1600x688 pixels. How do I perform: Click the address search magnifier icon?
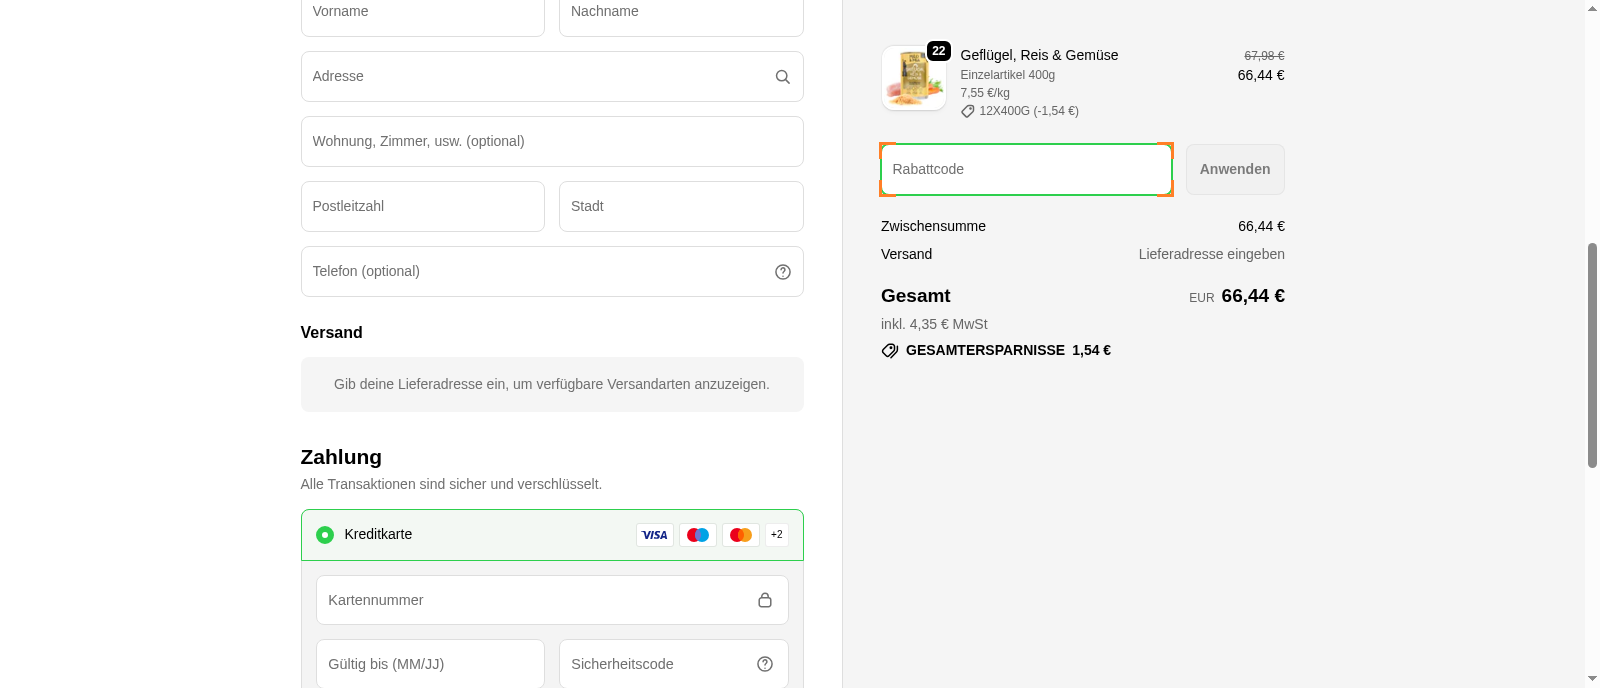[x=782, y=77]
